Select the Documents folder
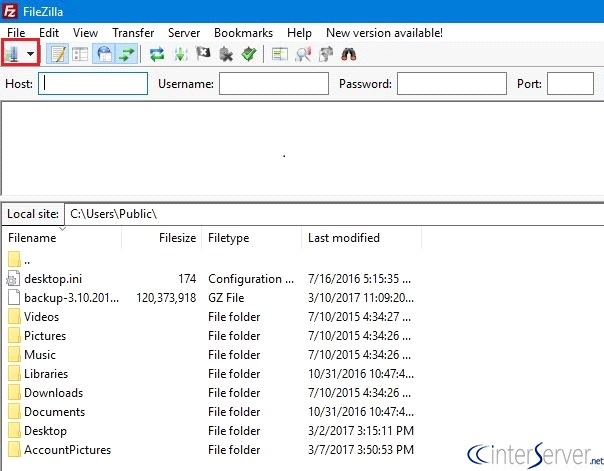 tap(54, 412)
